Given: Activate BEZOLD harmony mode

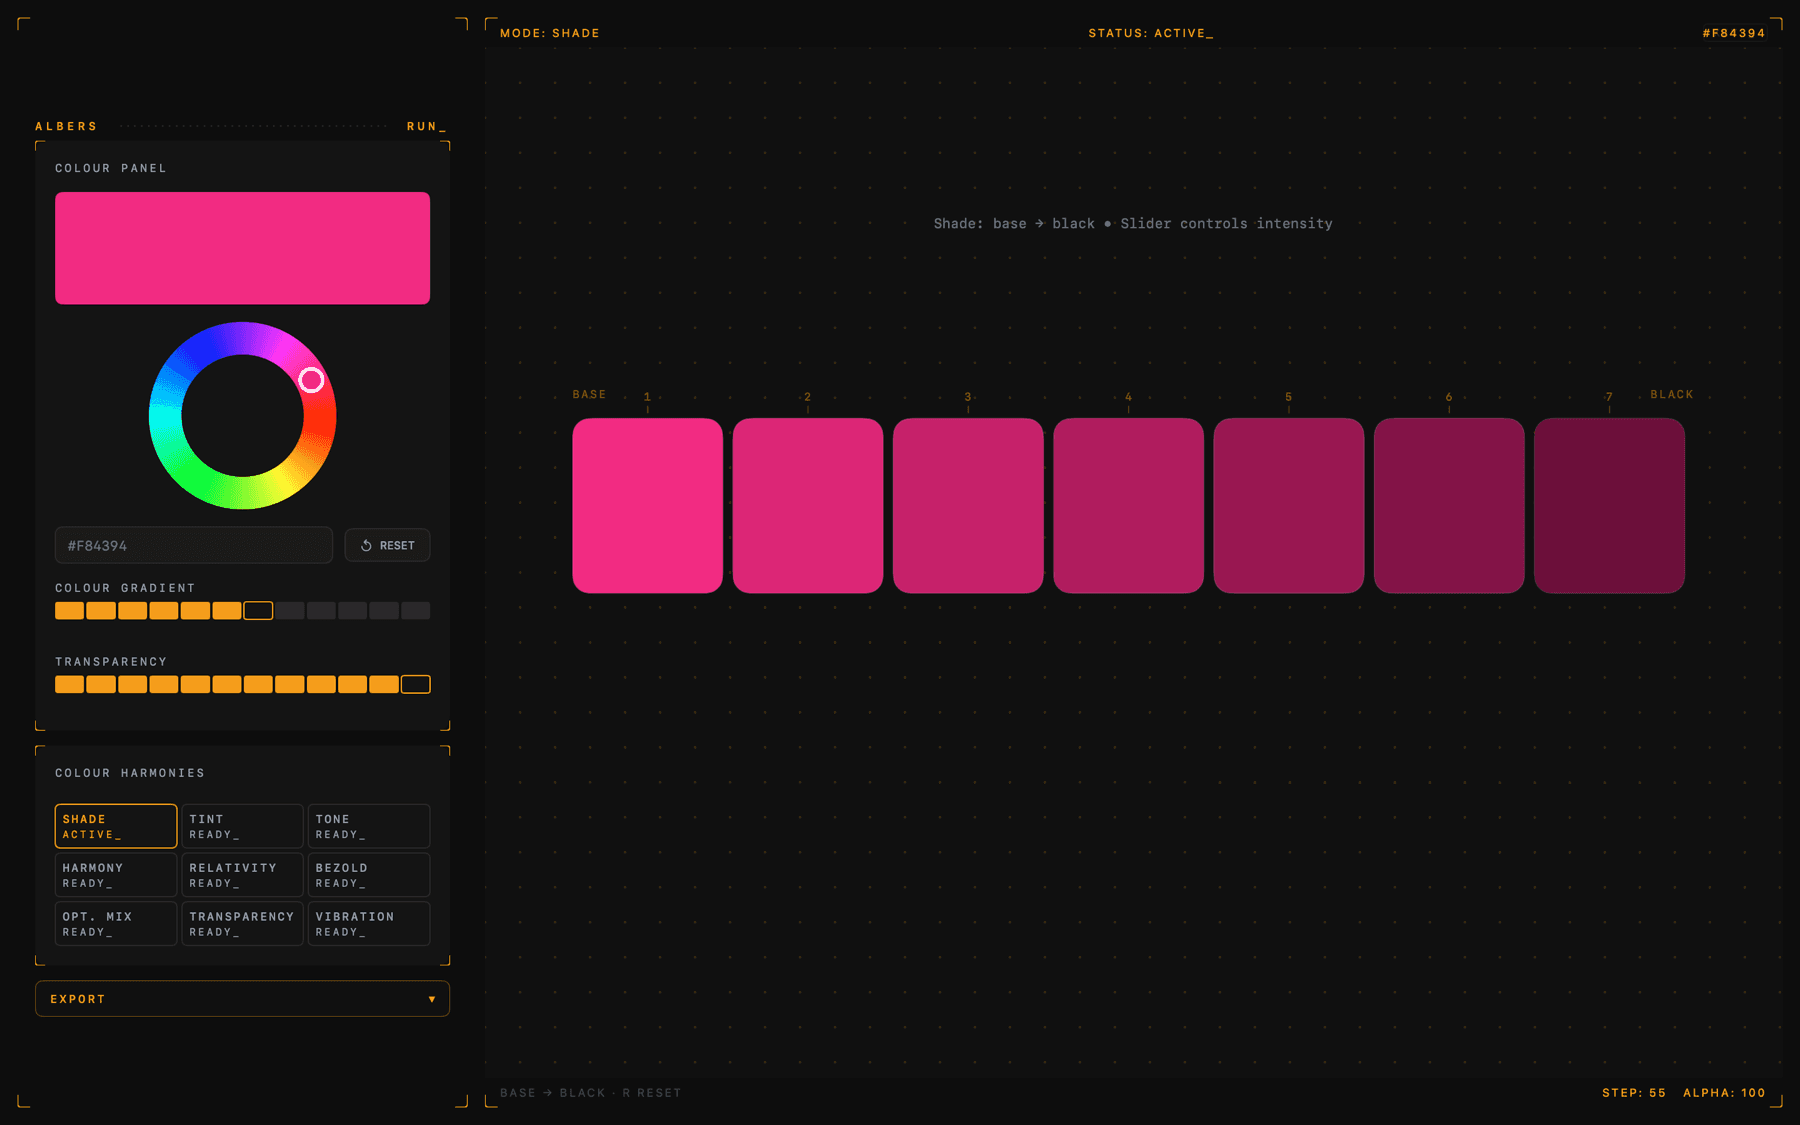Looking at the screenshot, I should click(x=369, y=874).
